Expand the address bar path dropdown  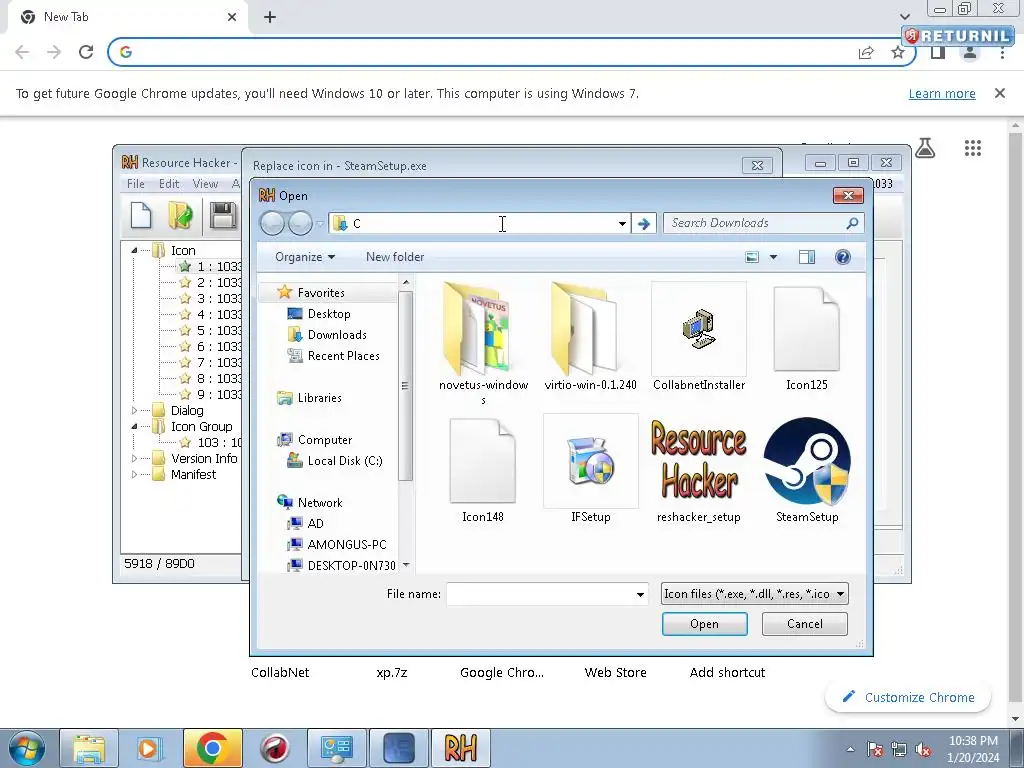tap(622, 223)
